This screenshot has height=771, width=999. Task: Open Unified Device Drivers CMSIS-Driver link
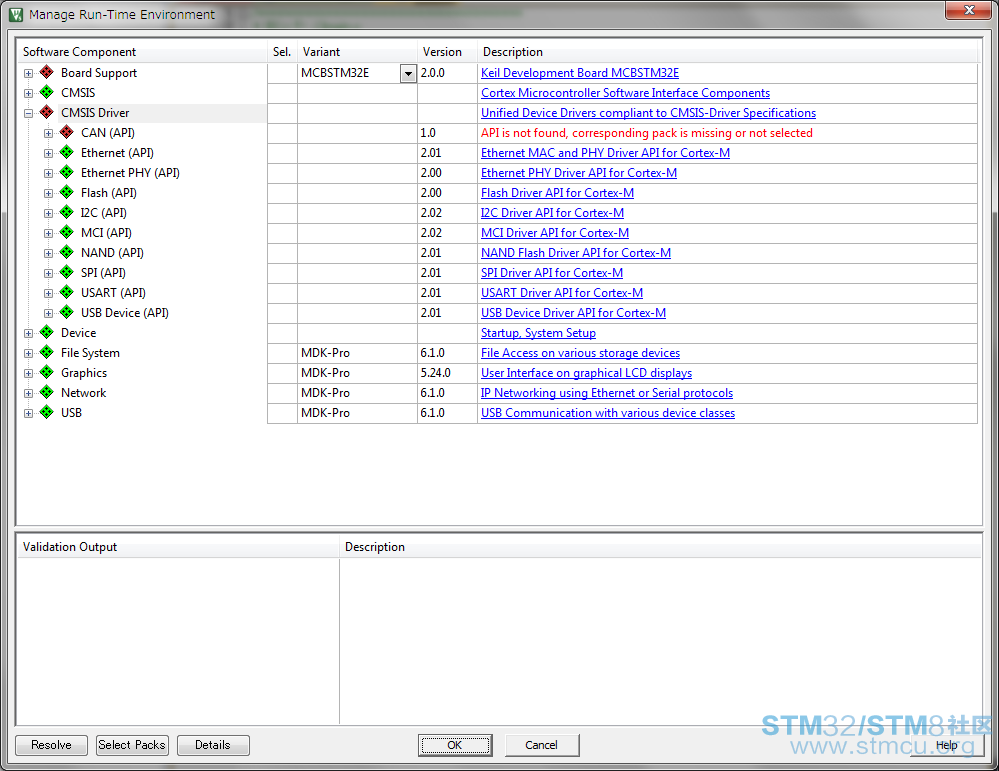pyautogui.click(x=648, y=113)
